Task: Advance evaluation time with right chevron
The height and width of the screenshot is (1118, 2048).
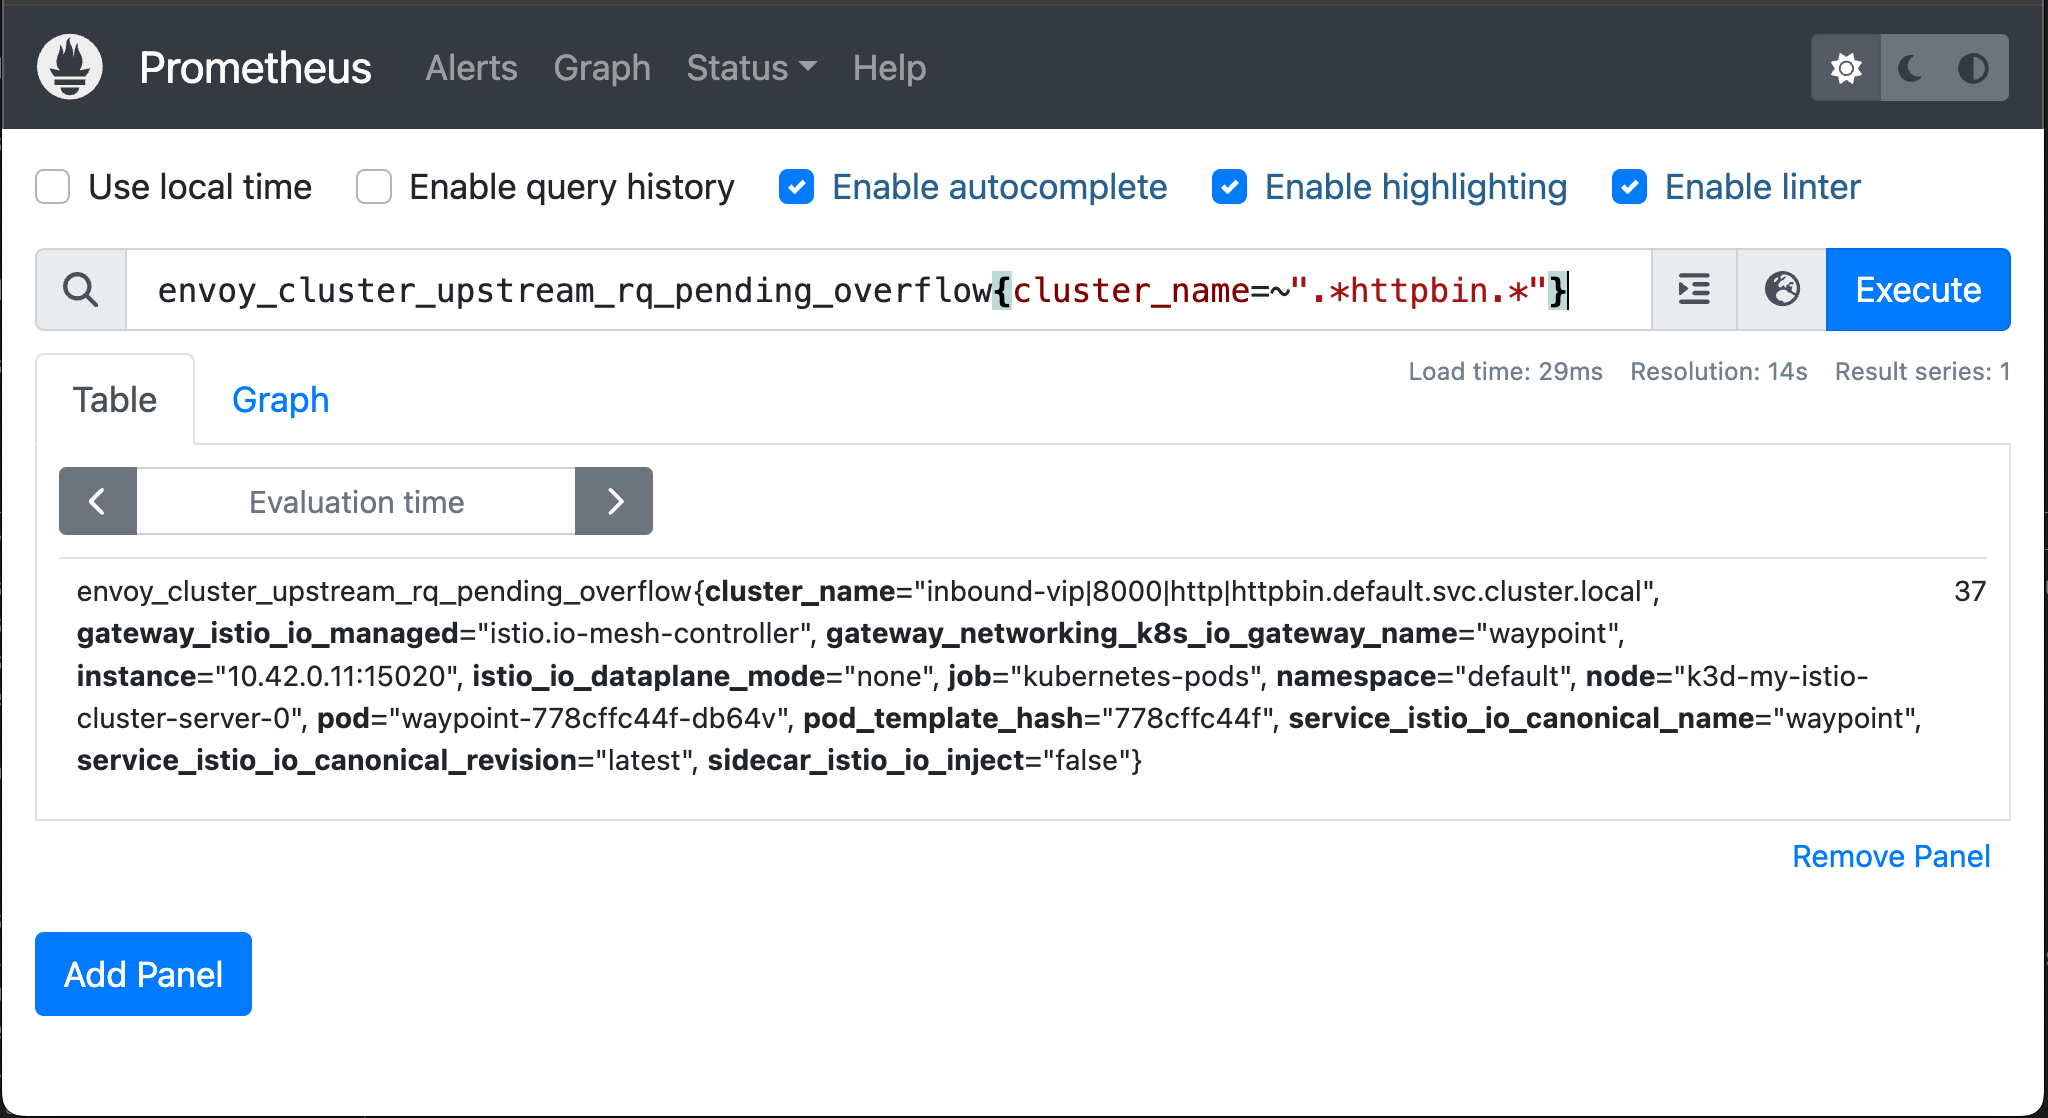Action: [613, 501]
